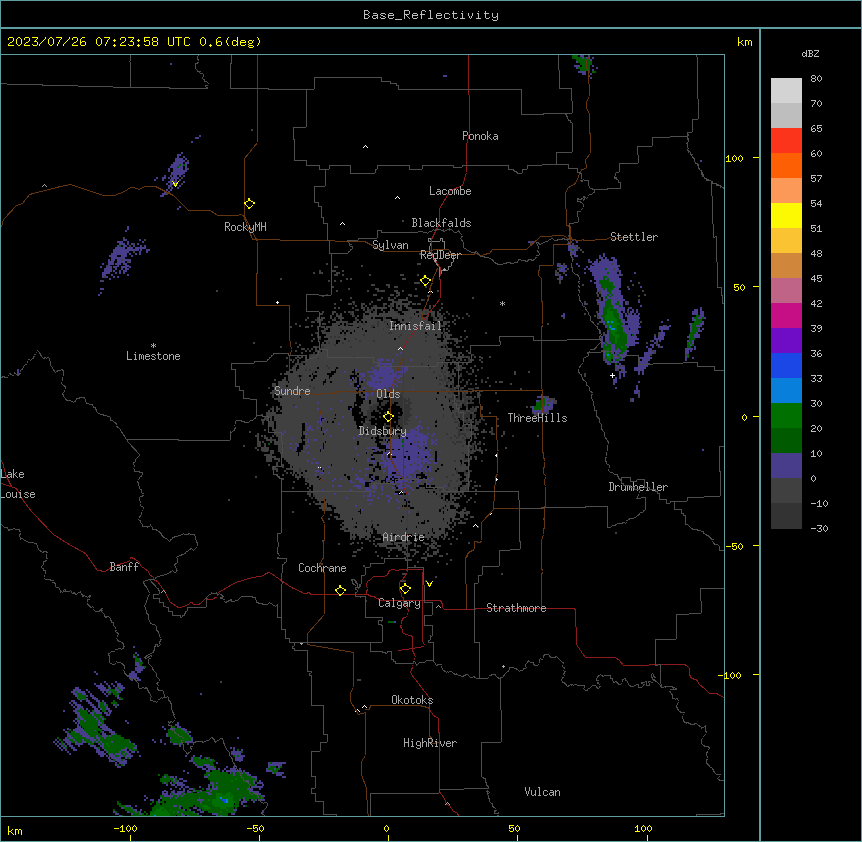Select the RedDeer label
This screenshot has height=842, width=862.
(x=440, y=255)
